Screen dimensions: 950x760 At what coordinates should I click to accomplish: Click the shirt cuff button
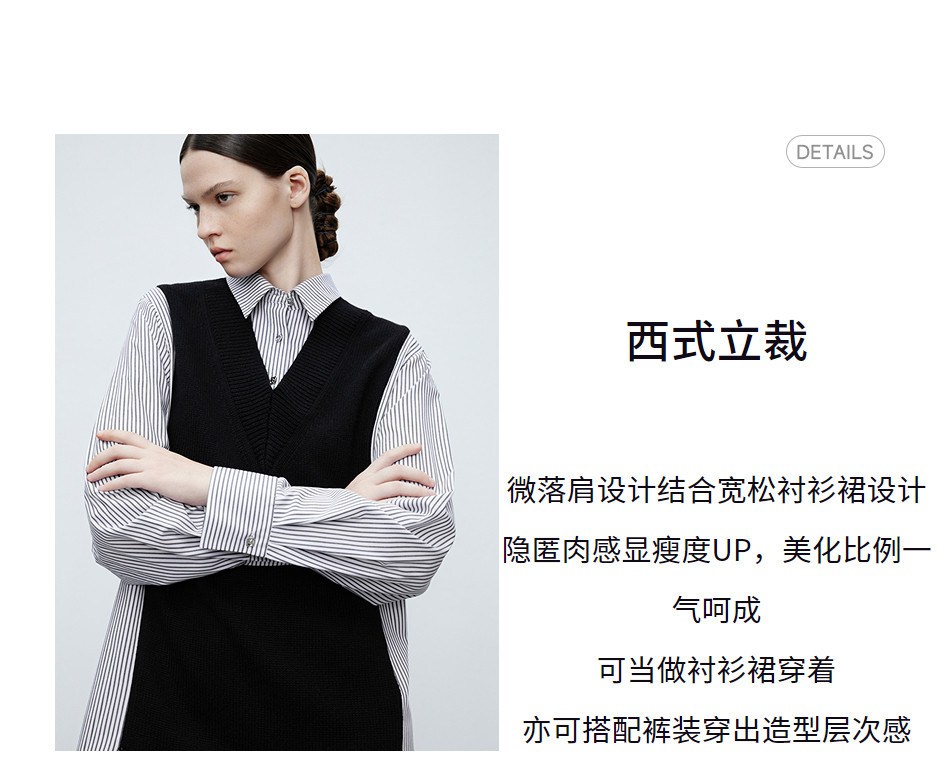coord(250,539)
